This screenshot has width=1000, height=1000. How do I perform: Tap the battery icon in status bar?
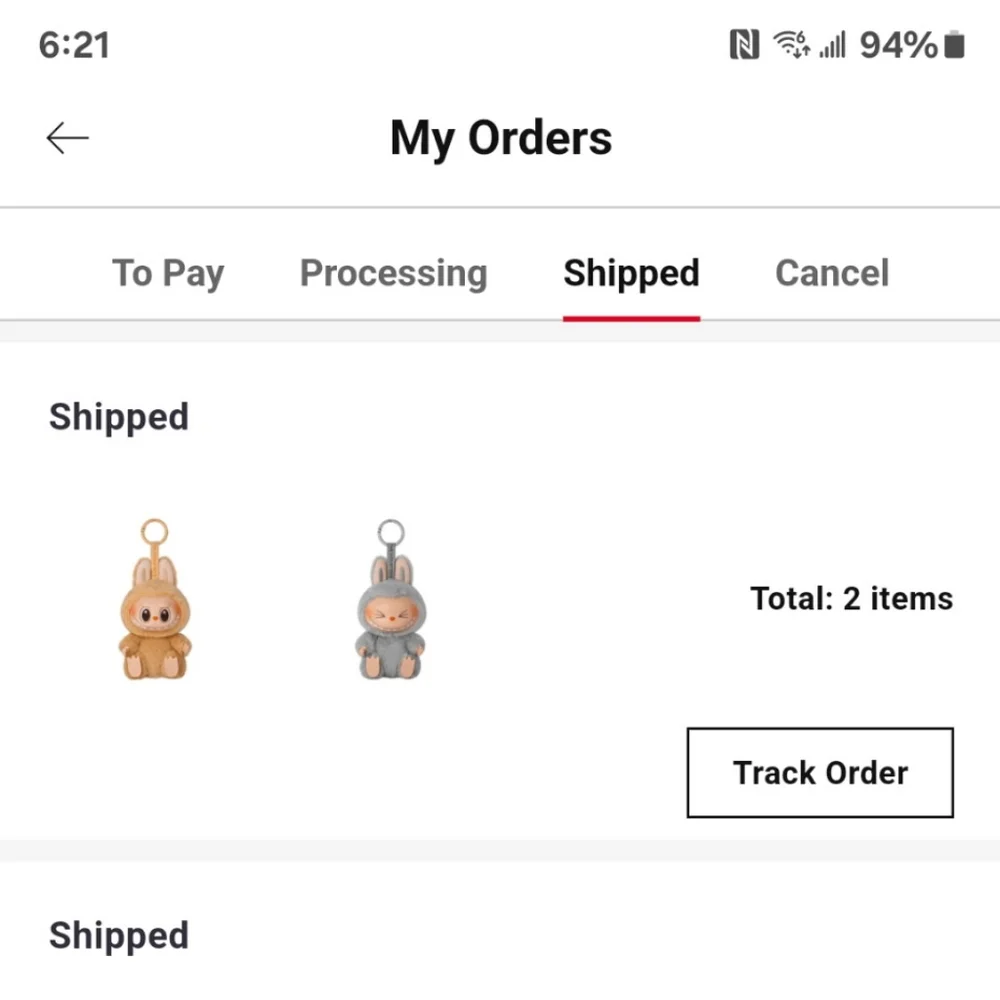pos(954,45)
